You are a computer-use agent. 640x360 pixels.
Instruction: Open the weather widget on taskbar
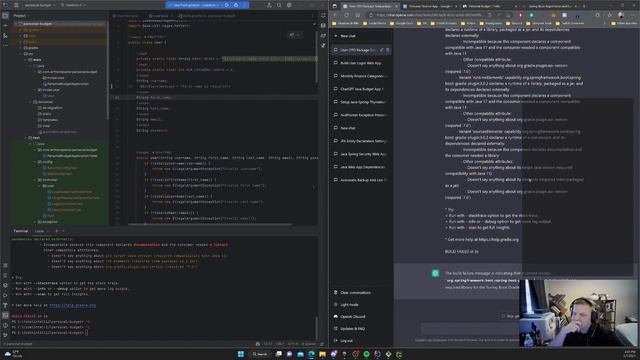(13, 354)
